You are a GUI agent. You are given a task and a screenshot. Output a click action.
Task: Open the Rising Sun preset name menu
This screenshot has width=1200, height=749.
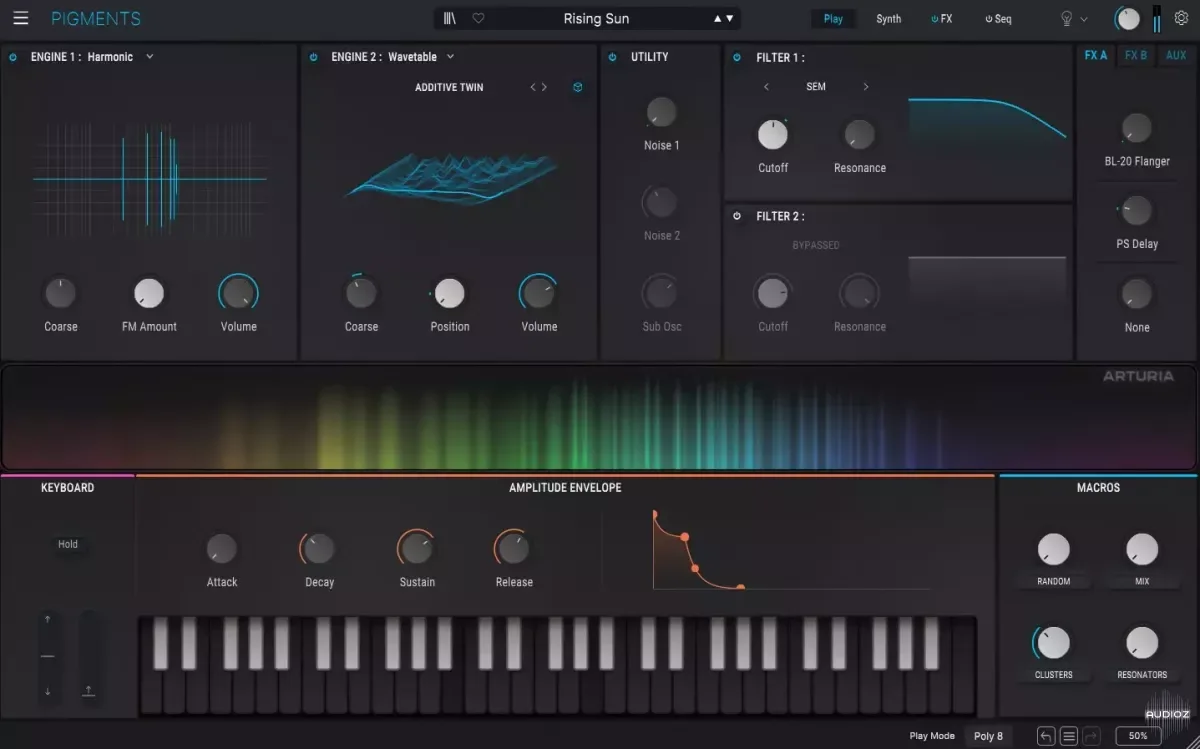596,18
